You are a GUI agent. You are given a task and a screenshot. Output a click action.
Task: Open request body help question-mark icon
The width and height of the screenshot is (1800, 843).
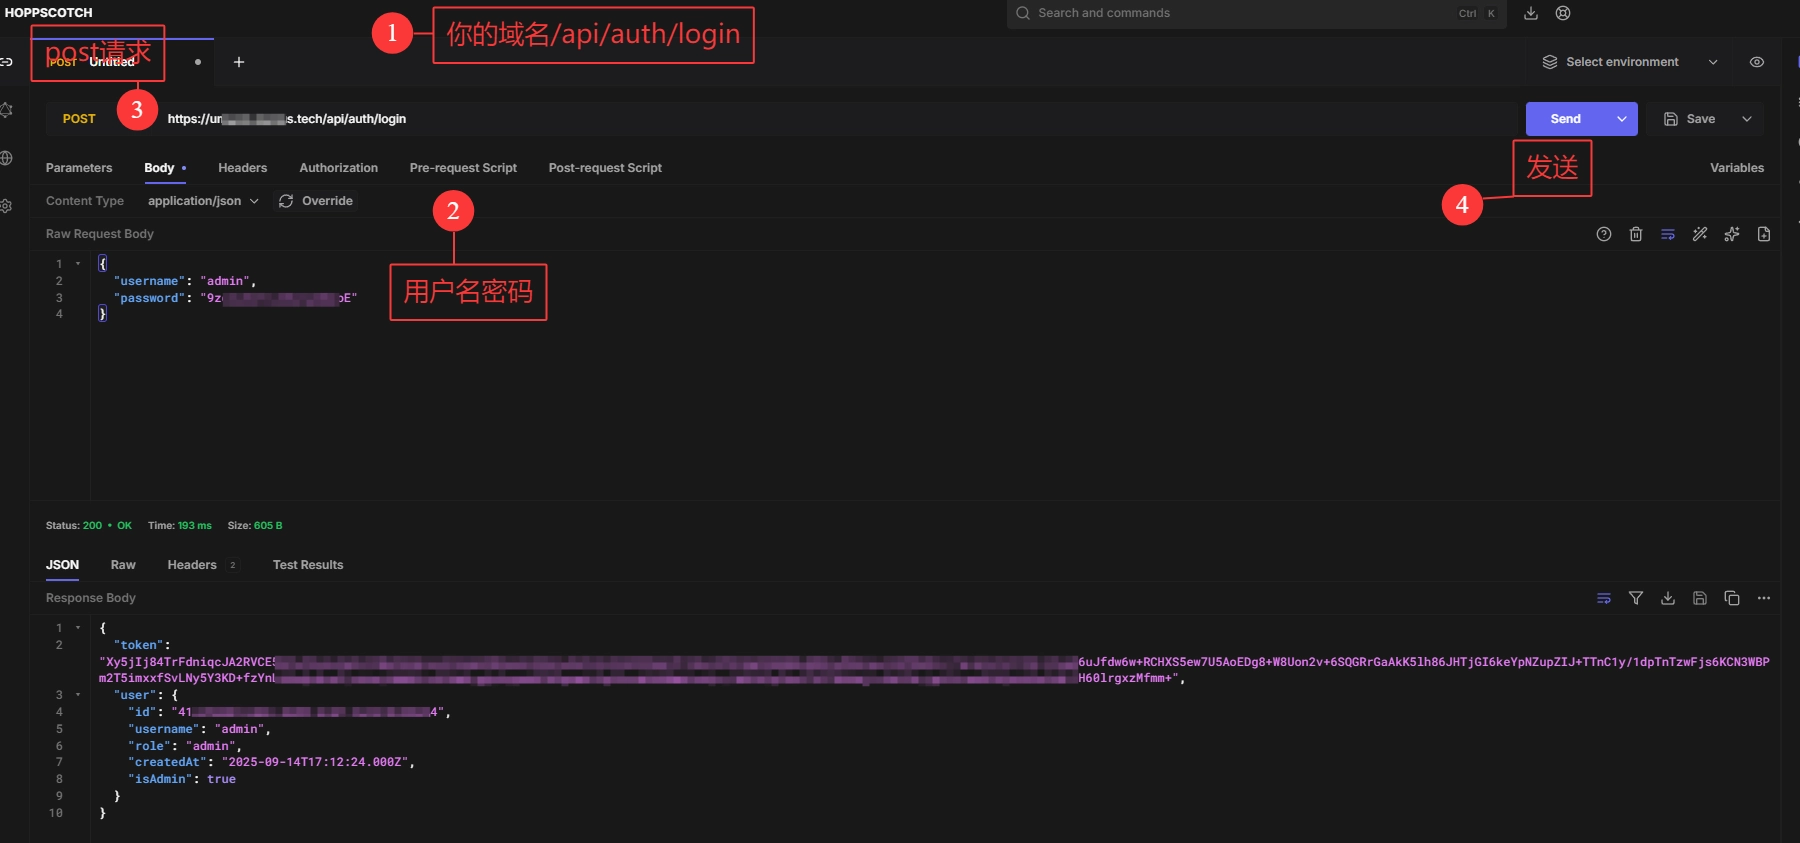(x=1604, y=234)
